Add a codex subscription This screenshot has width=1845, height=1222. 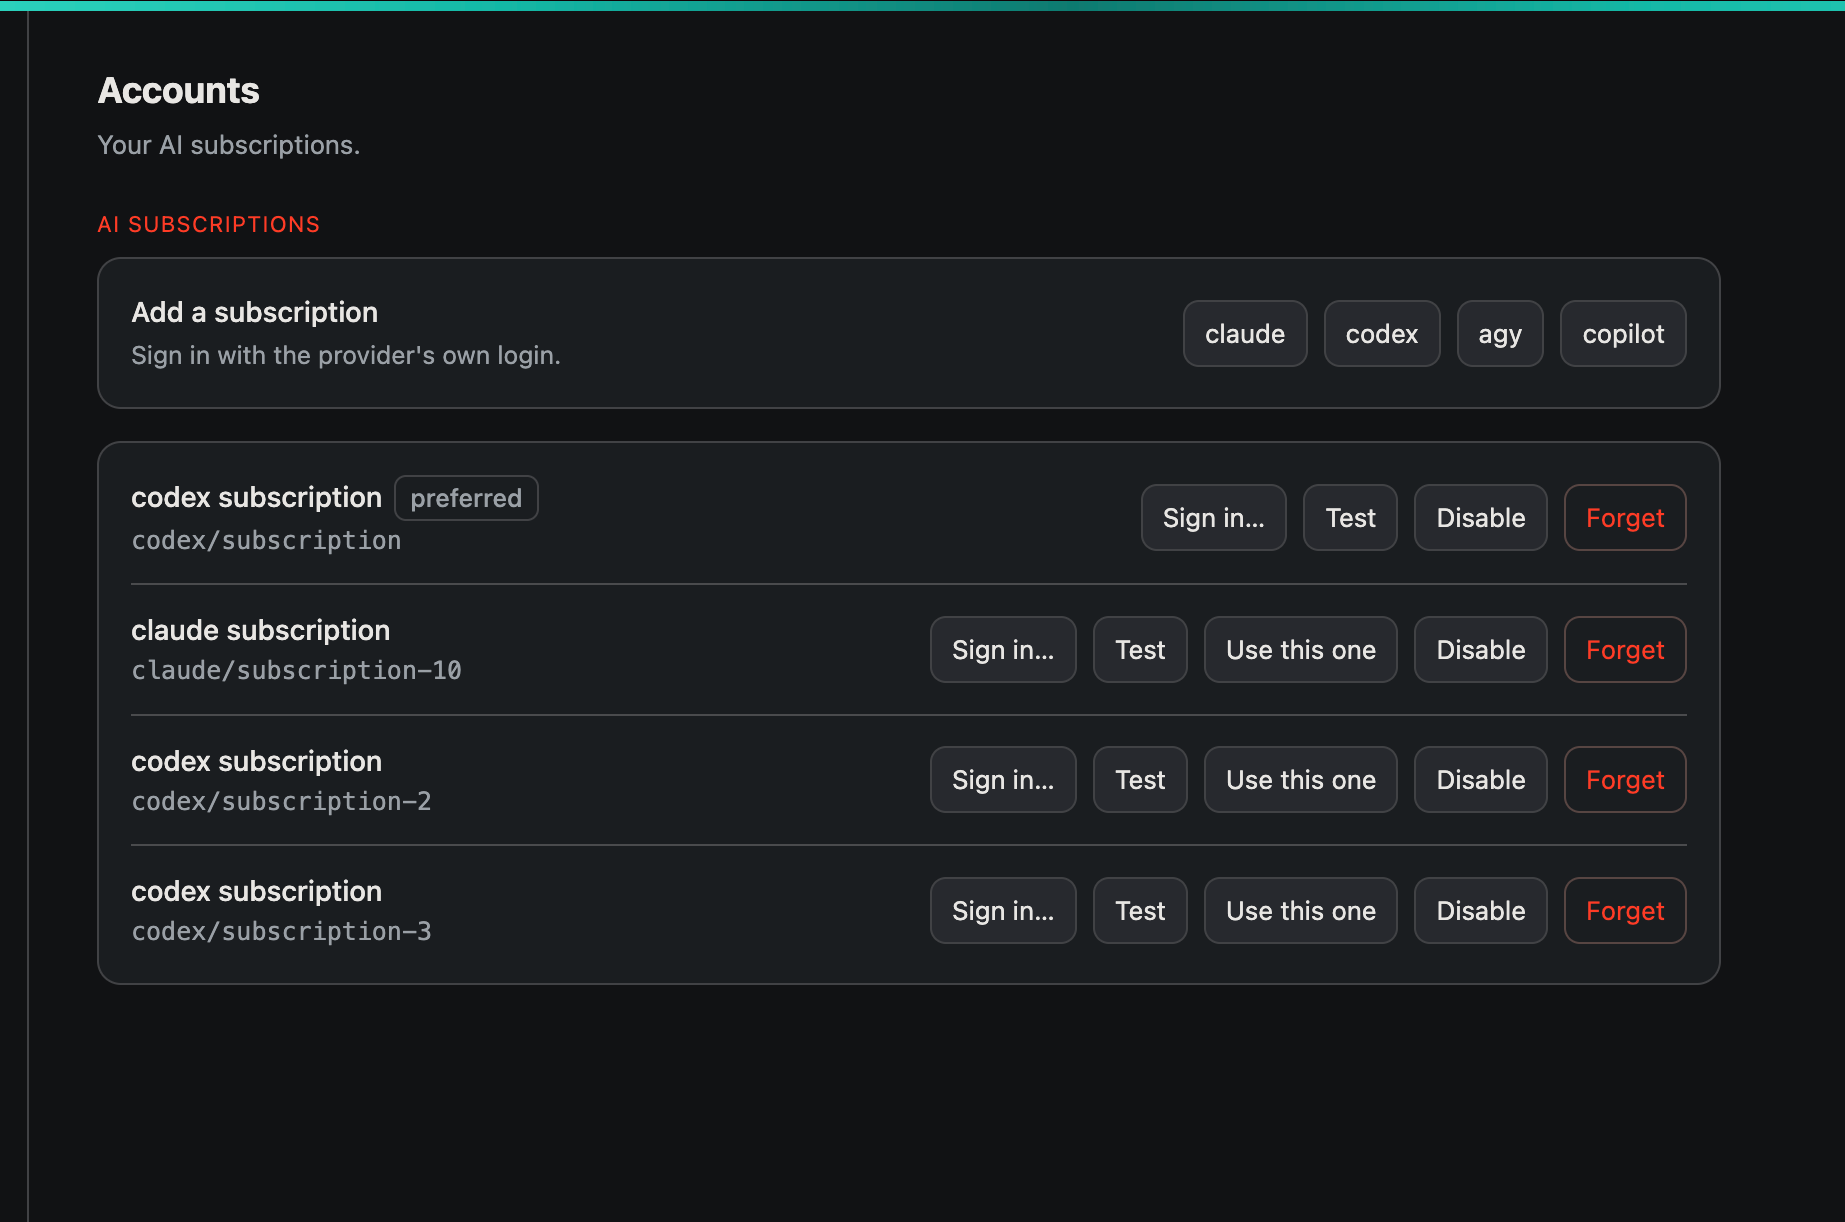point(1382,334)
